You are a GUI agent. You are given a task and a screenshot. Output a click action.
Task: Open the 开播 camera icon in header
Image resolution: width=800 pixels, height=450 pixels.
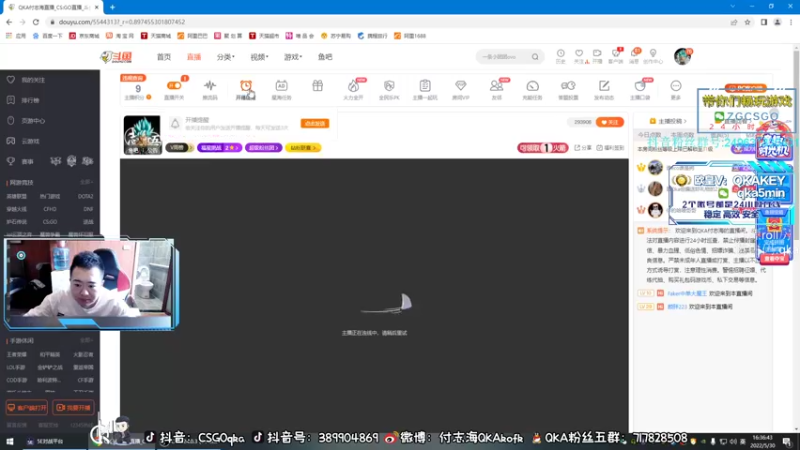coord(597,53)
